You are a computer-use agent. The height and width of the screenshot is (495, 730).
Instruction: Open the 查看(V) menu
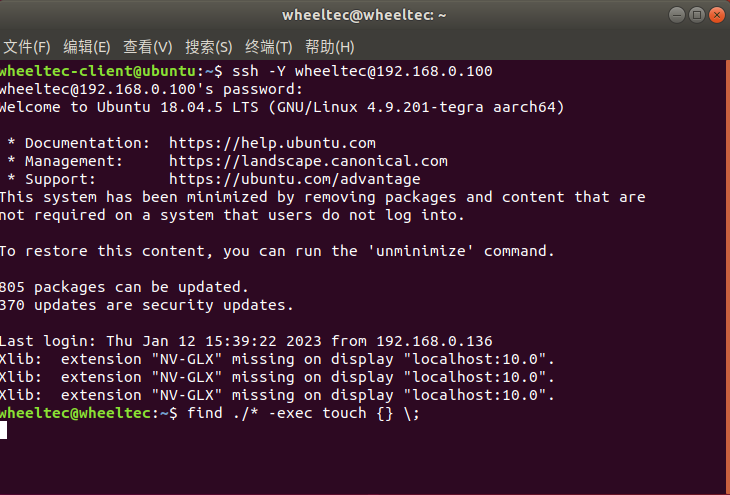pos(148,47)
